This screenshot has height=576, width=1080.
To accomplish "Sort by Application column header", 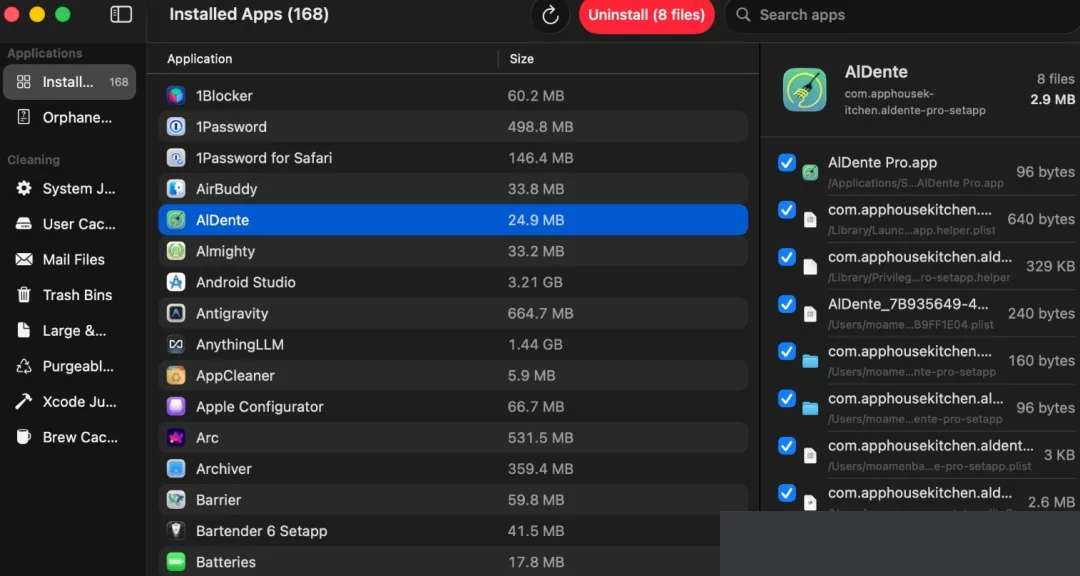I will [x=199, y=59].
